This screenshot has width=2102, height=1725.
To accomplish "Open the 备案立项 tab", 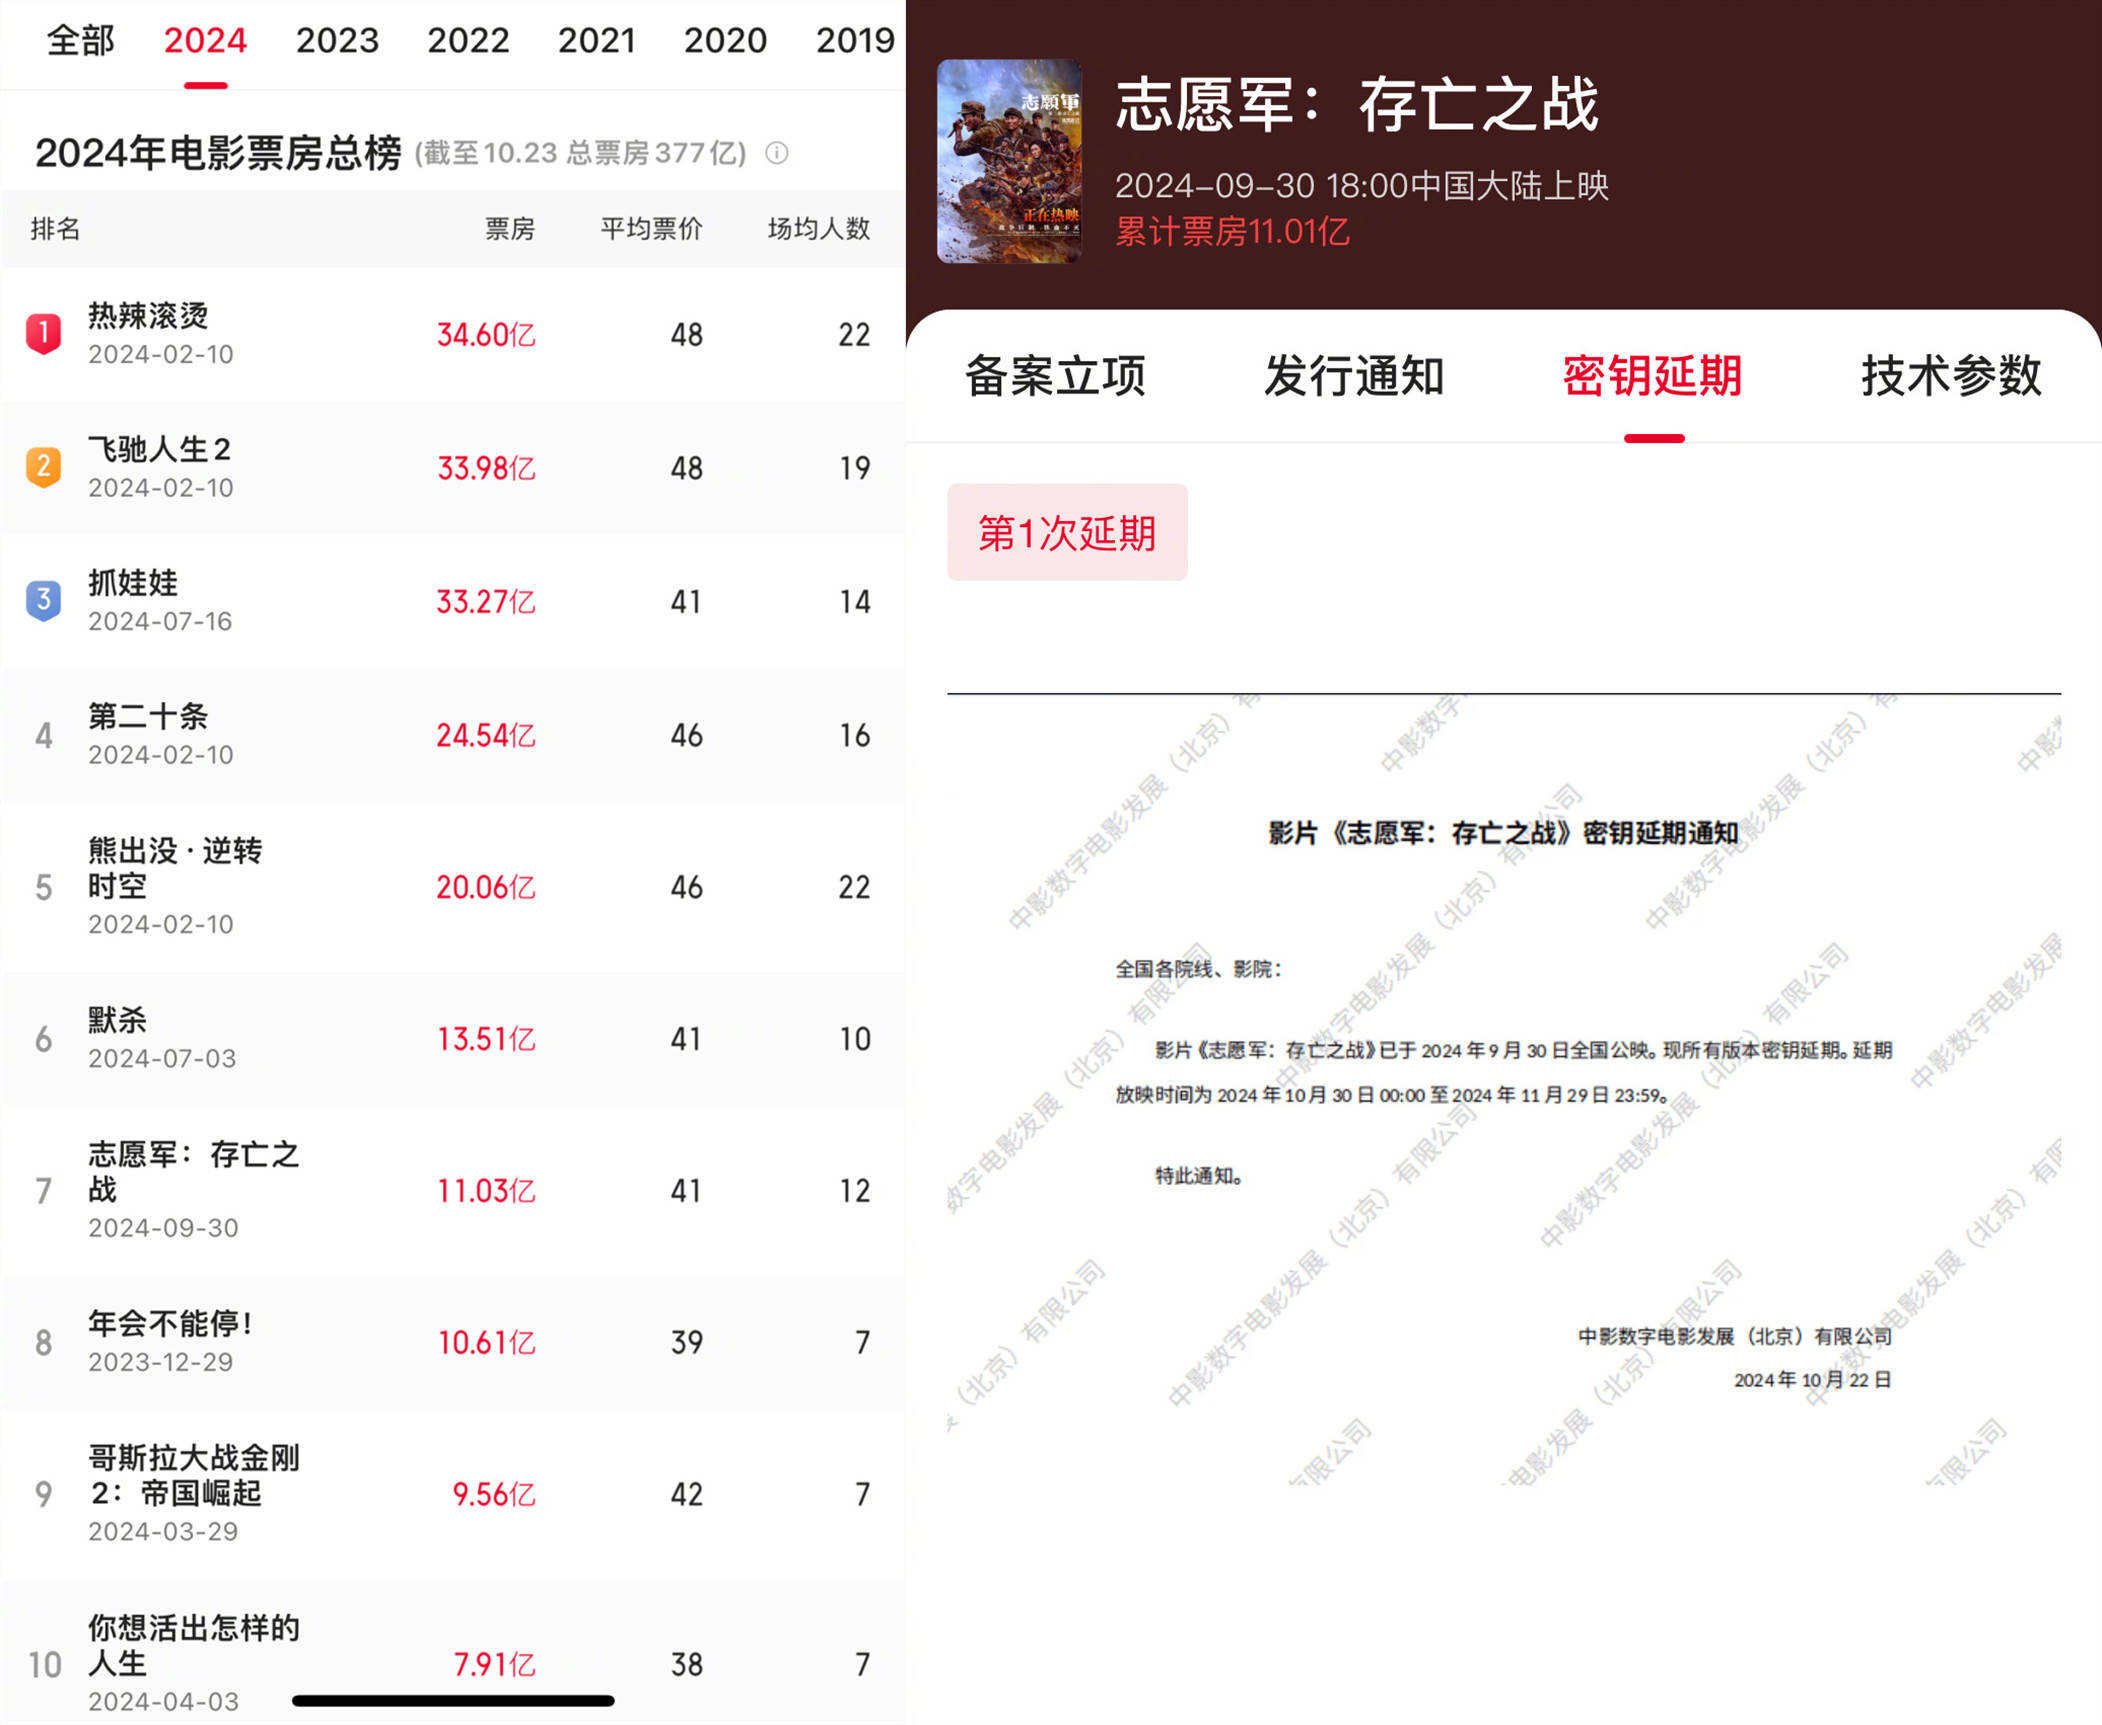I will coord(1055,376).
